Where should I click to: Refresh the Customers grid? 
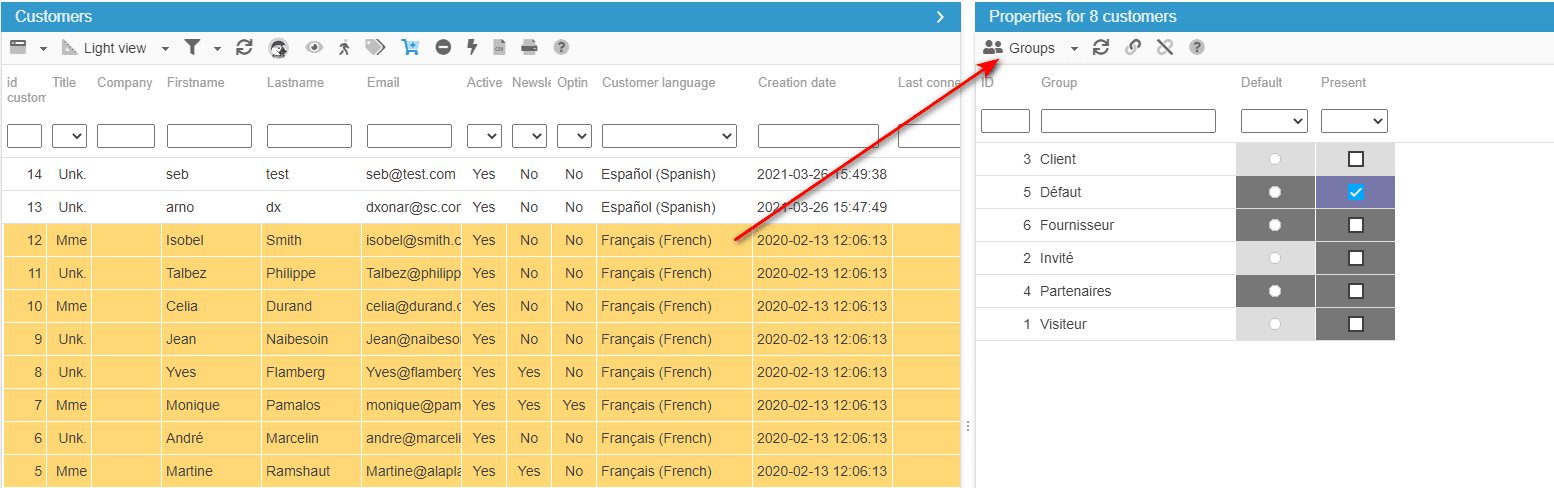click(x=244, y=47)
